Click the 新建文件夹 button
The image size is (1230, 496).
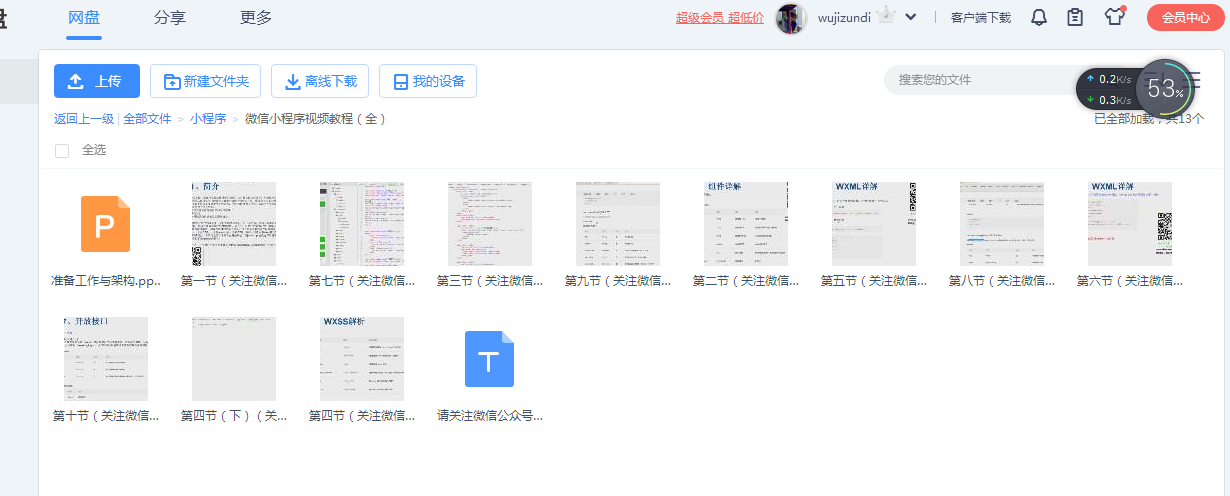206,81
